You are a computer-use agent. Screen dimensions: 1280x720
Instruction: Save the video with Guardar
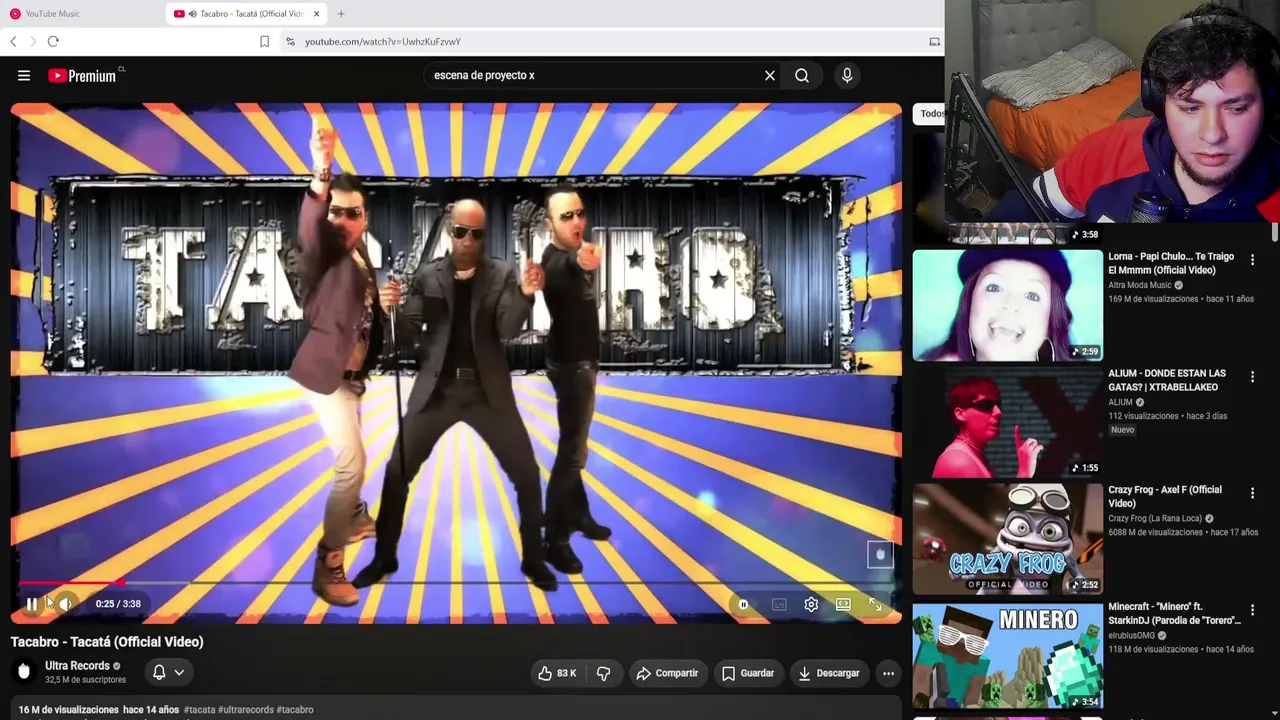pos(748,673)
